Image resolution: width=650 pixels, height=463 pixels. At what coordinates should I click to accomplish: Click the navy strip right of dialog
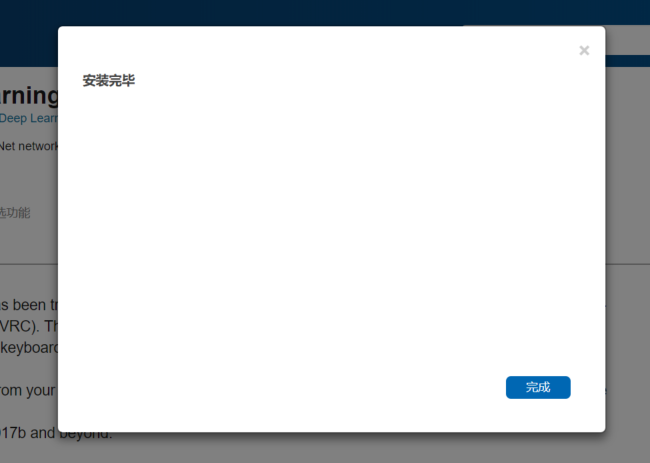628,61
